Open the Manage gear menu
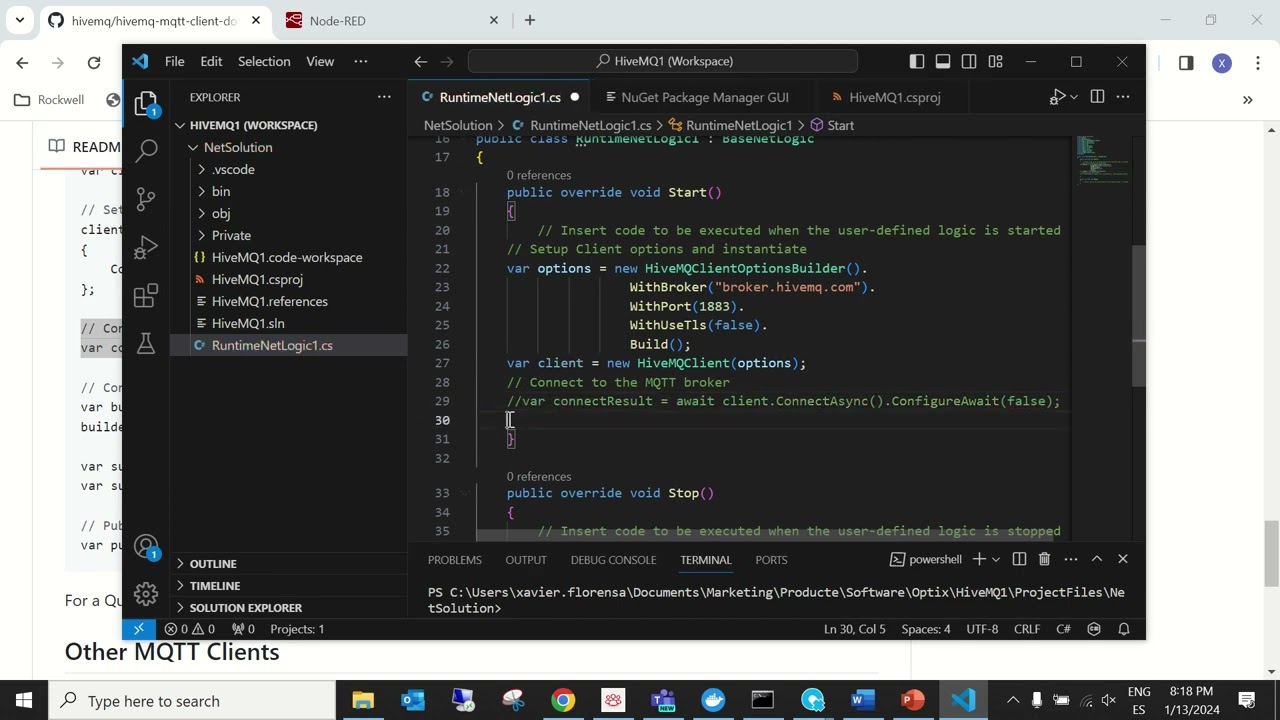 click(146, 594)
